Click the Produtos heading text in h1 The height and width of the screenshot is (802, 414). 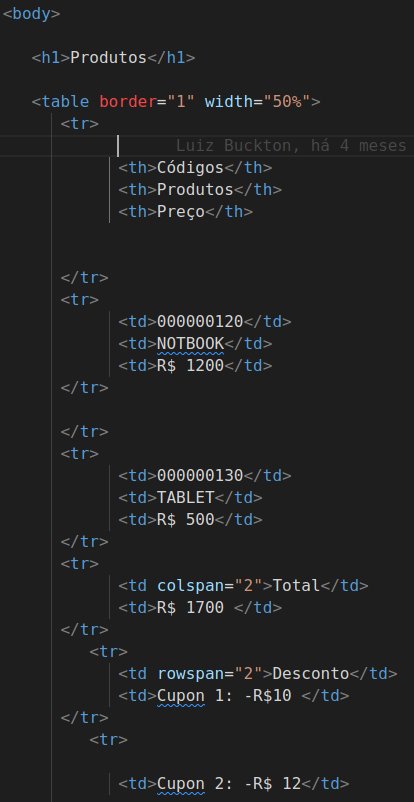click(108, 58)
